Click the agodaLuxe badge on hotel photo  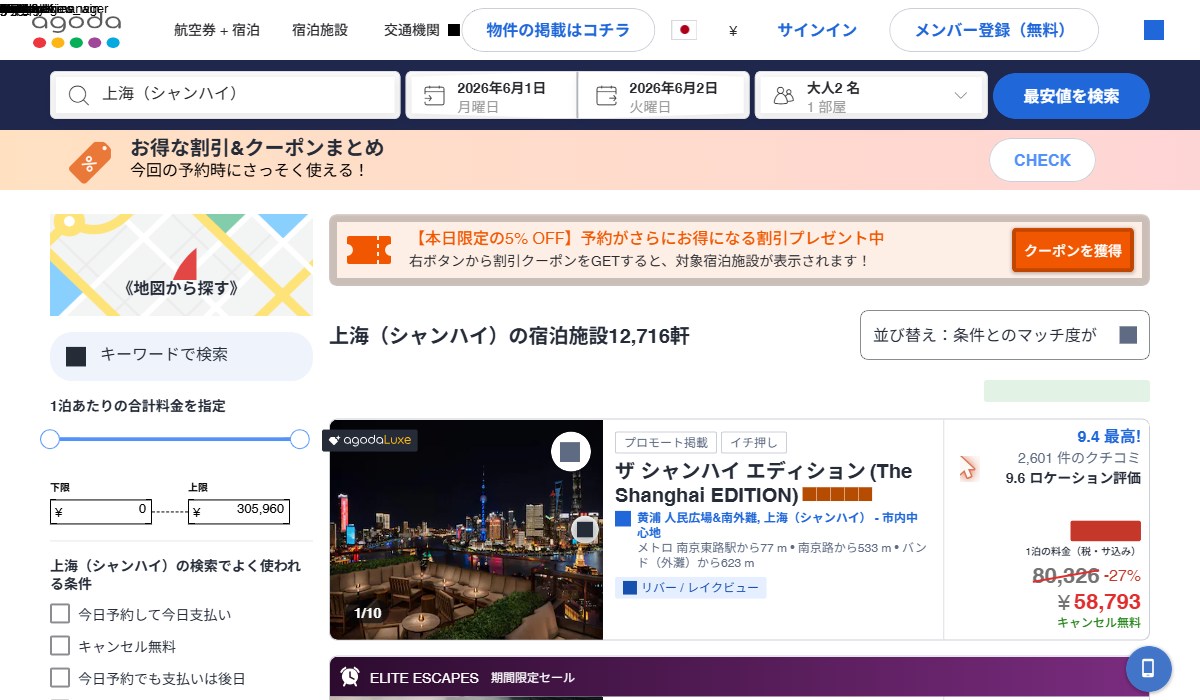pyautogui.click(x=370, y=440)
